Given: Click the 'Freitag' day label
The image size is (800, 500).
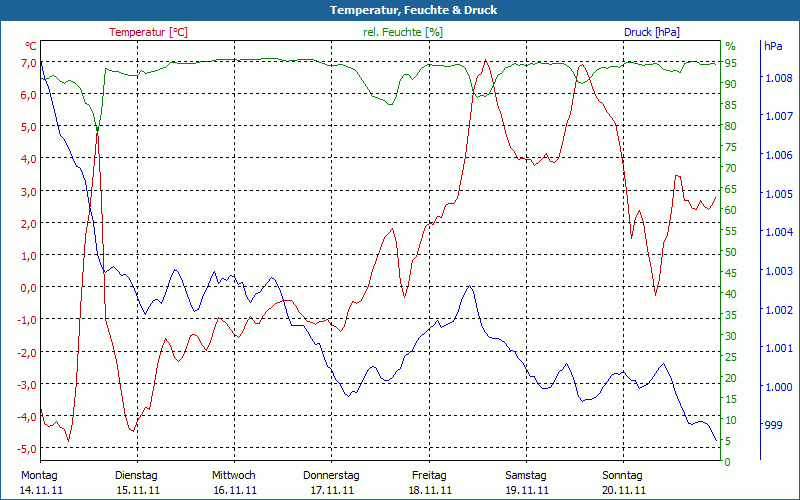Looking at the screenshot, I should (429, 476).
